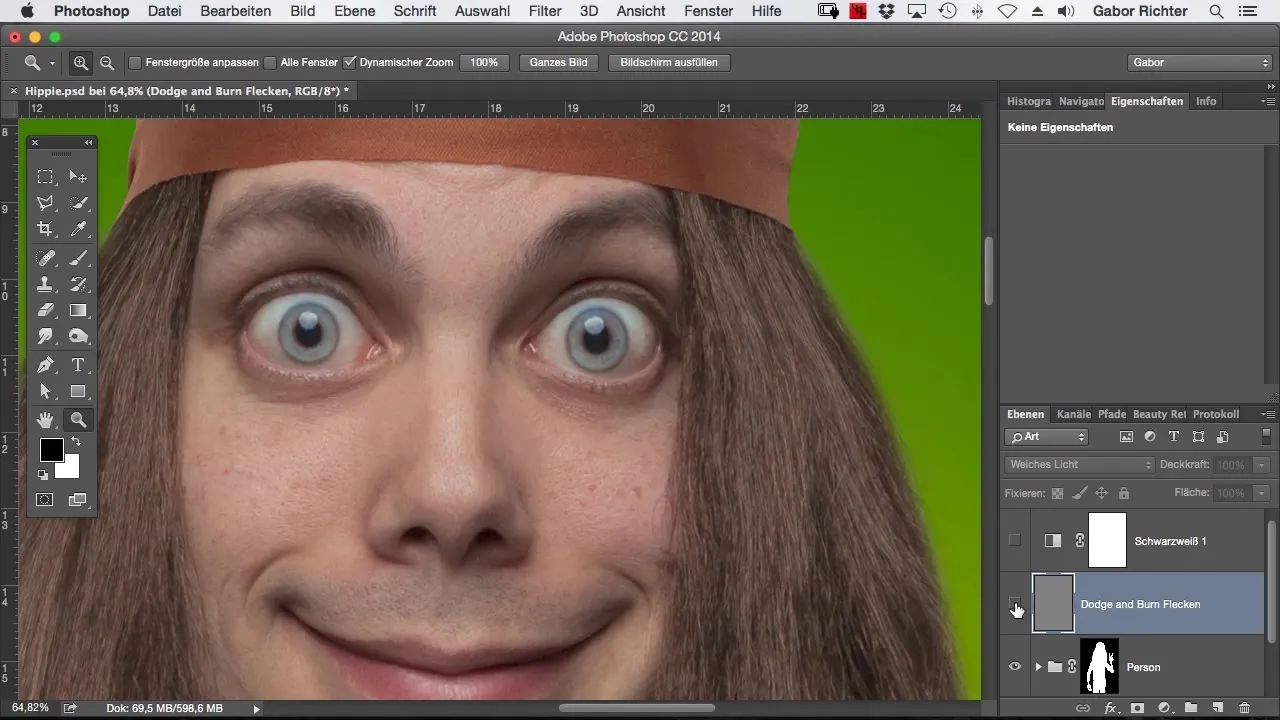Open the tool preset picker arrow
The height and width of the screenshot is (720, 1280).
(52, 63)
